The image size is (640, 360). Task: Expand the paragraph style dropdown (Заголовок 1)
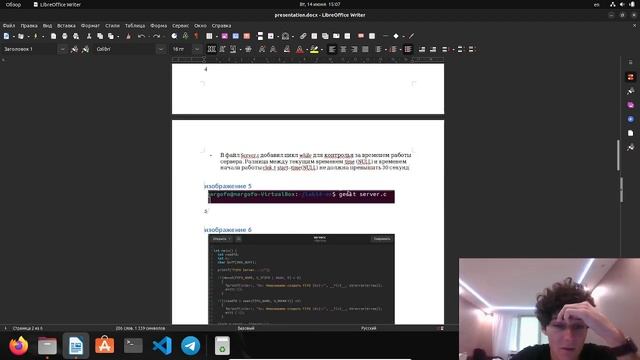click(62, 49)
